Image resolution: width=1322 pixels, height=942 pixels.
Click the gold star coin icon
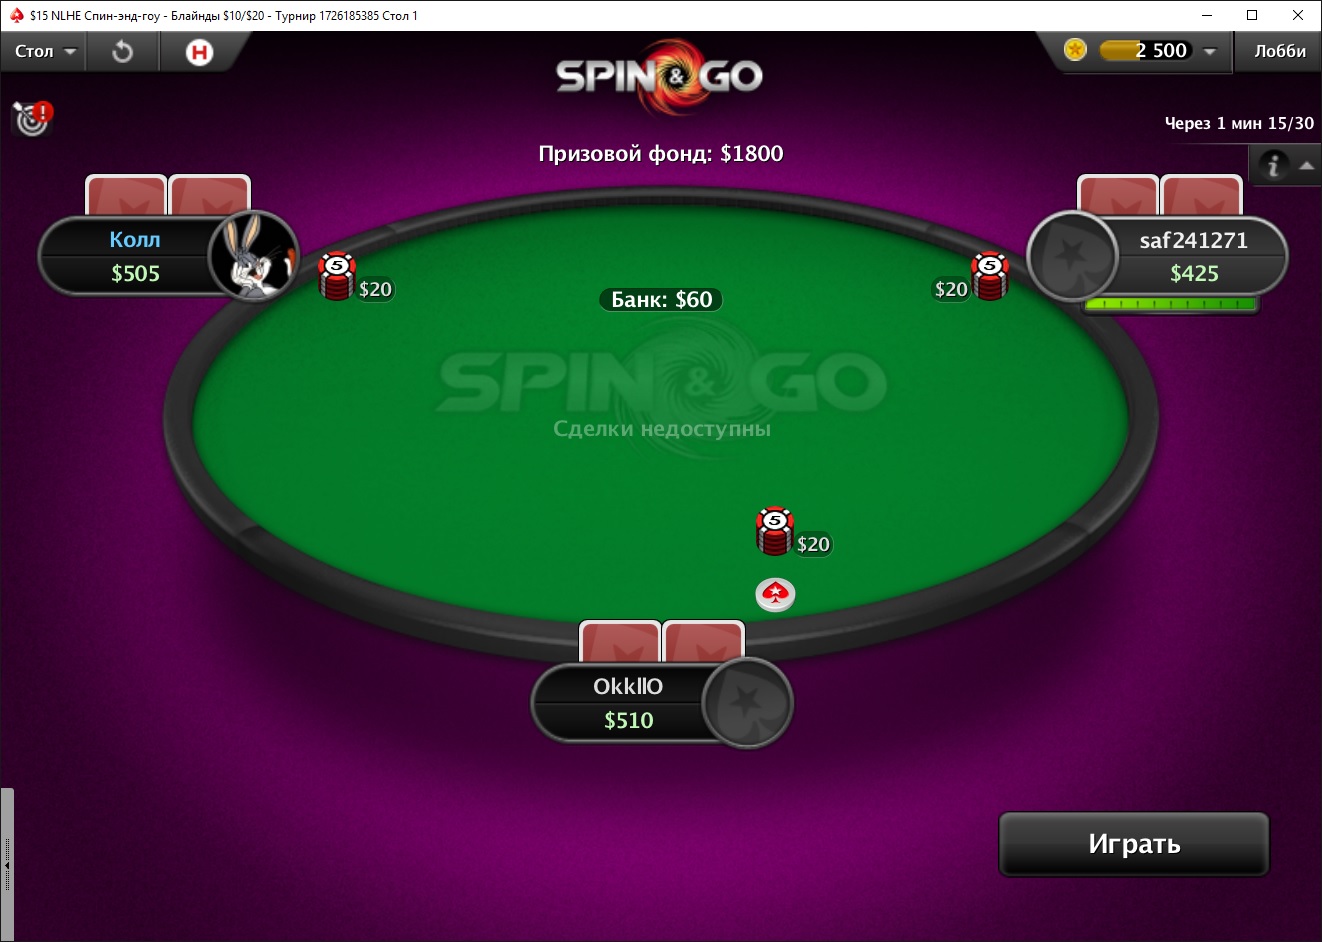(1075, 50)
